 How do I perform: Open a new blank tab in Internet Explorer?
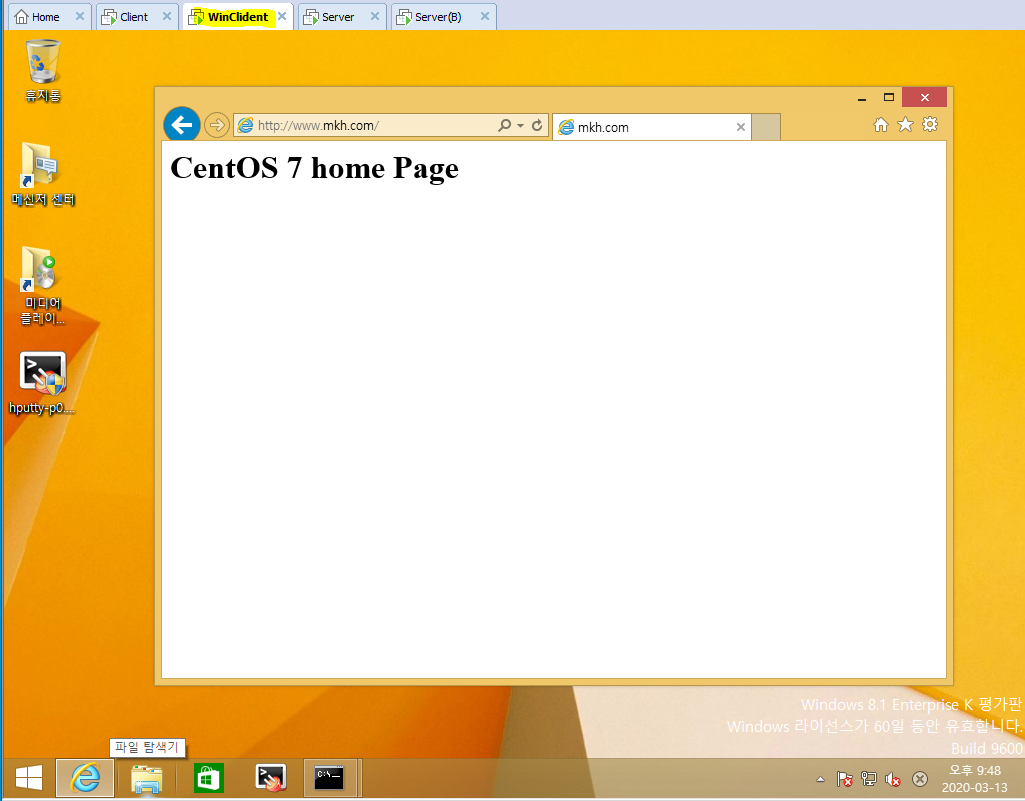765,127
